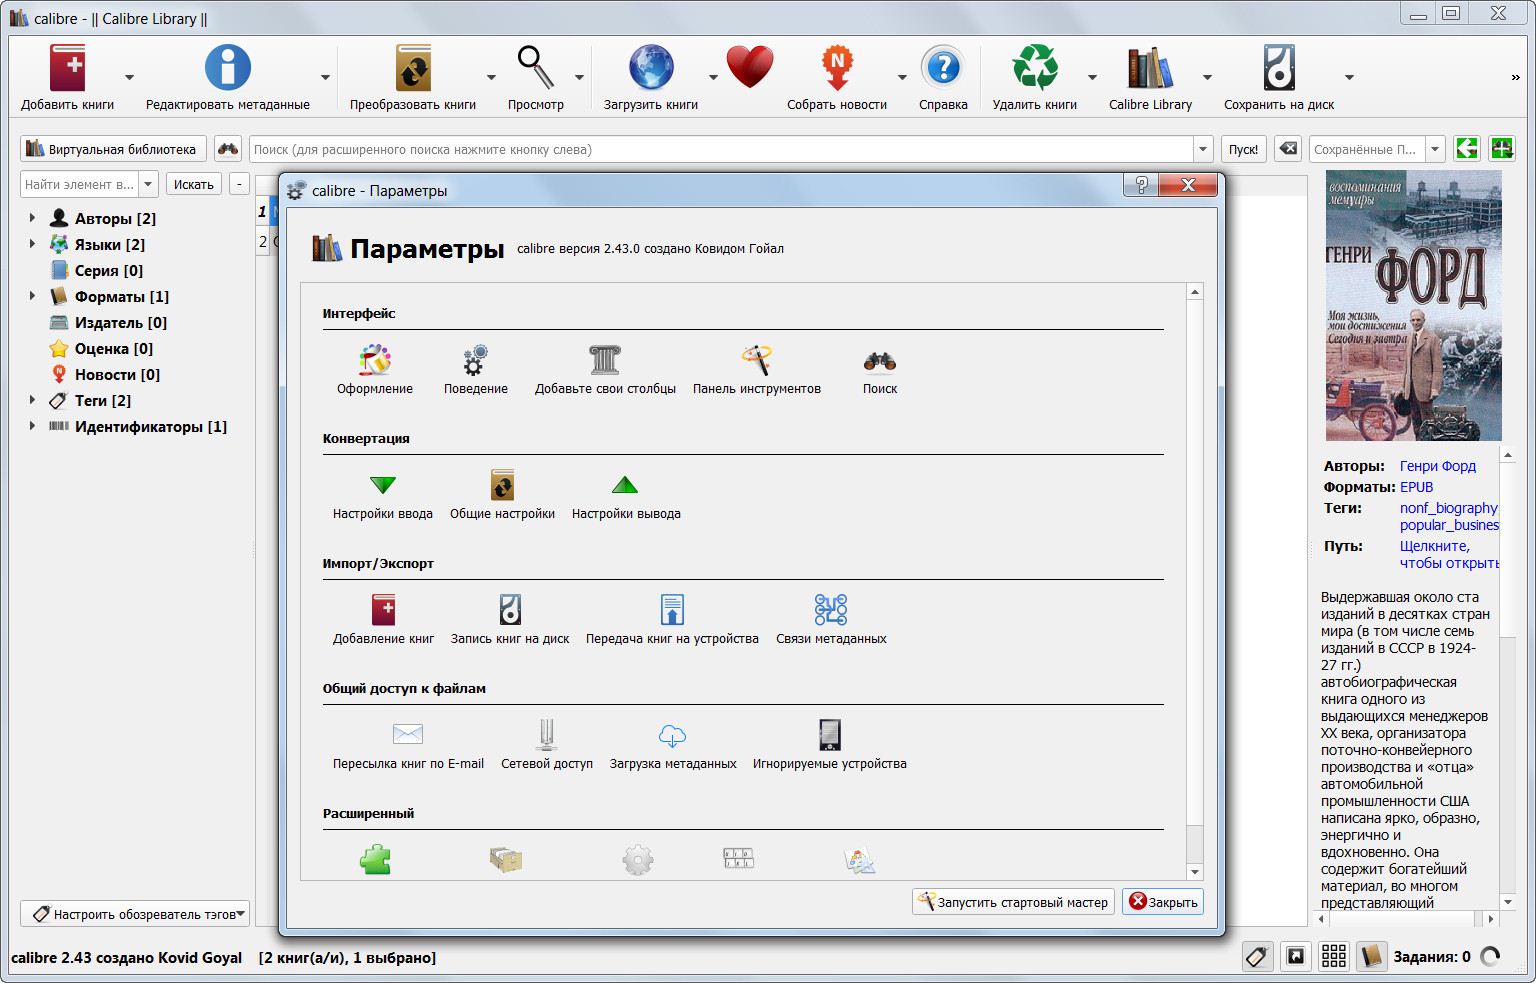
Task: Expand Языки [2] tree node
Action: click(x=32, y=243)
